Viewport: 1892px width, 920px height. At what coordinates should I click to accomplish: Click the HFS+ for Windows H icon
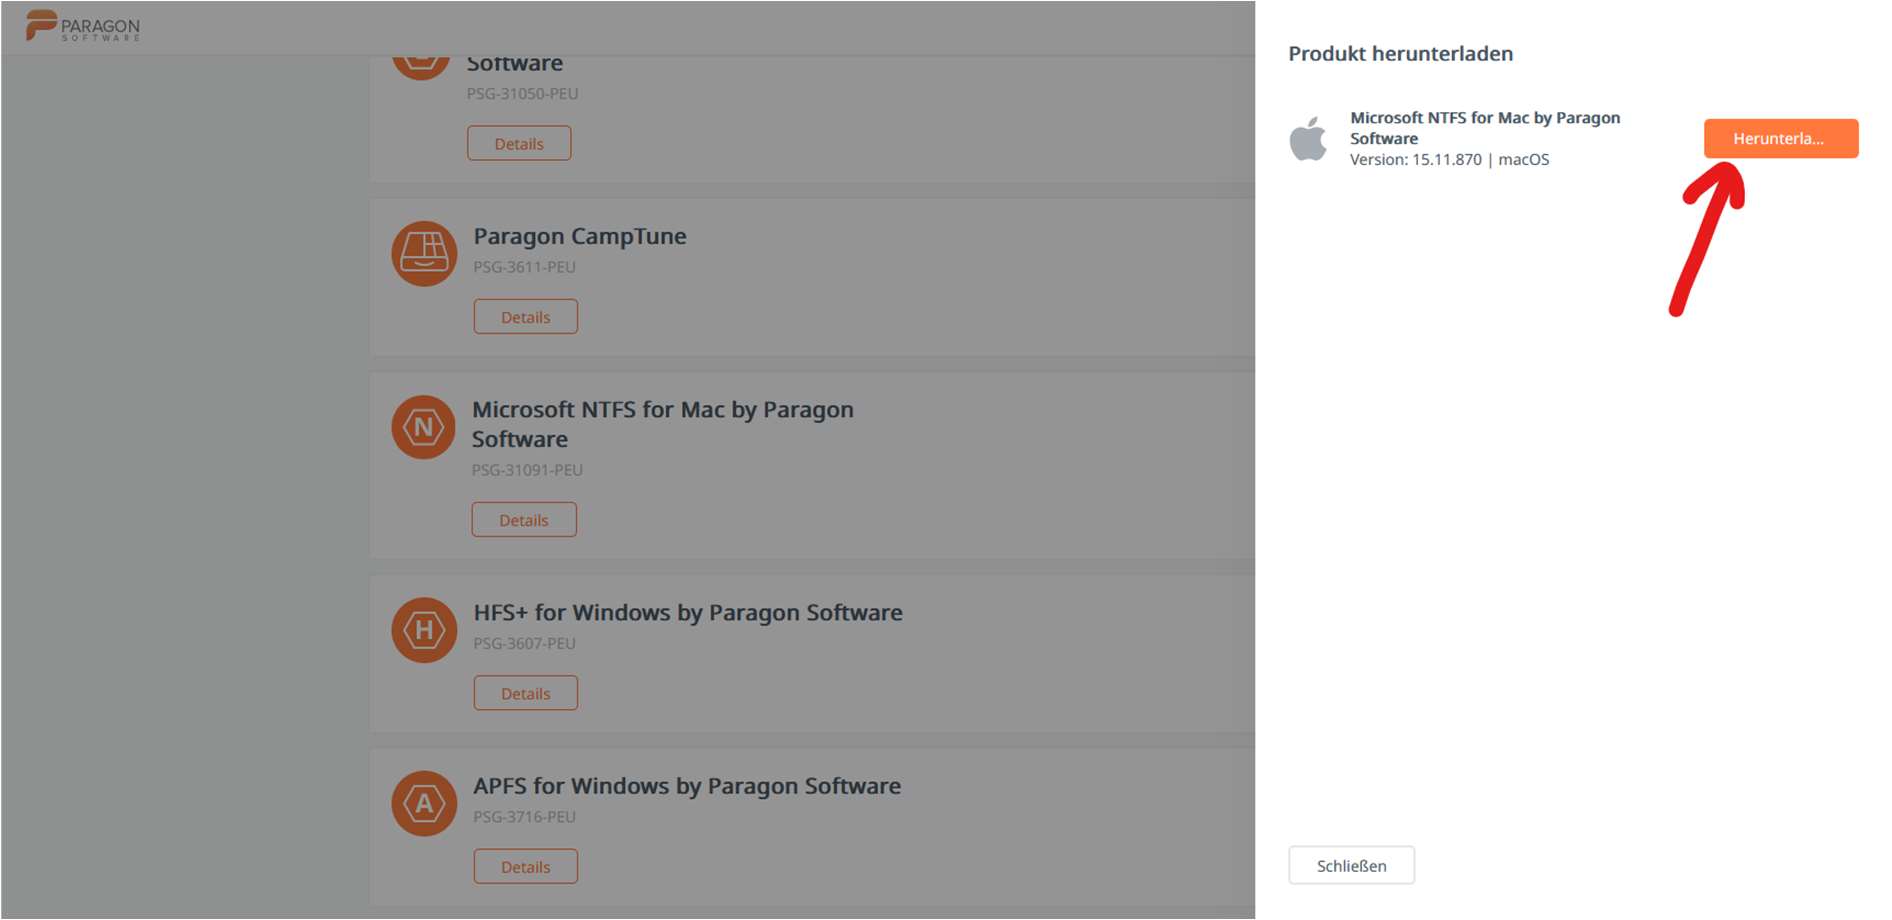[x=424, y=630]
